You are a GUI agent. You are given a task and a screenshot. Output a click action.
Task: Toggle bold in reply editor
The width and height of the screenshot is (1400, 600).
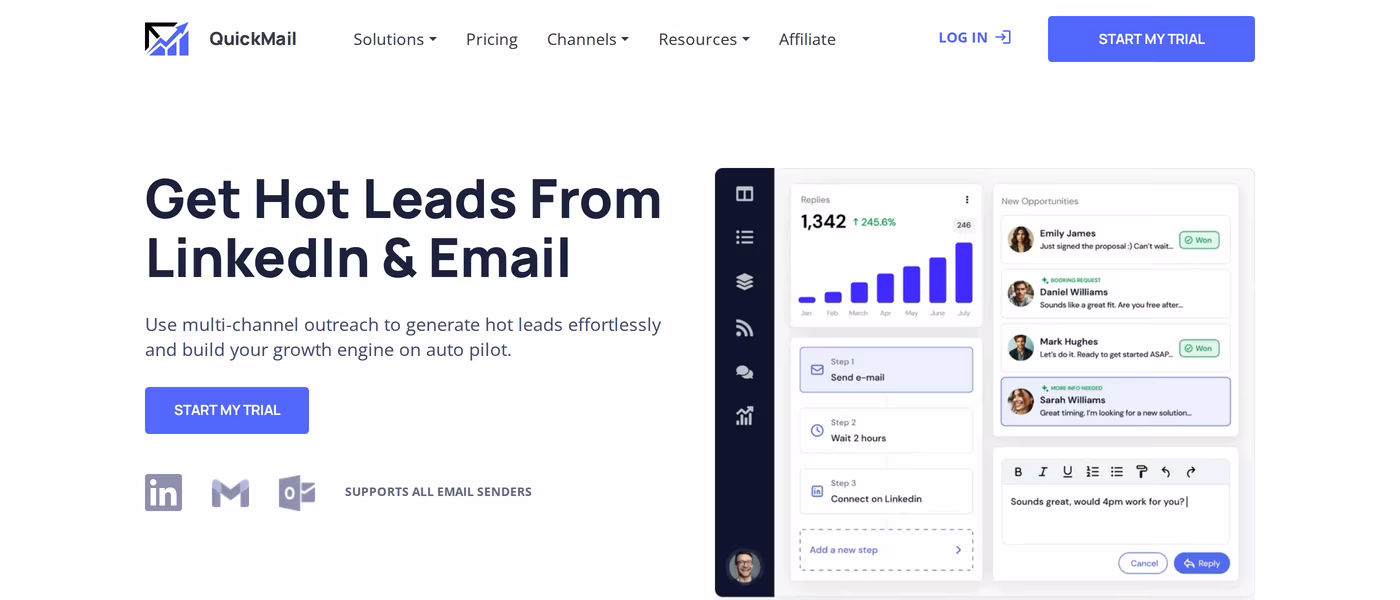(1018, 472)
